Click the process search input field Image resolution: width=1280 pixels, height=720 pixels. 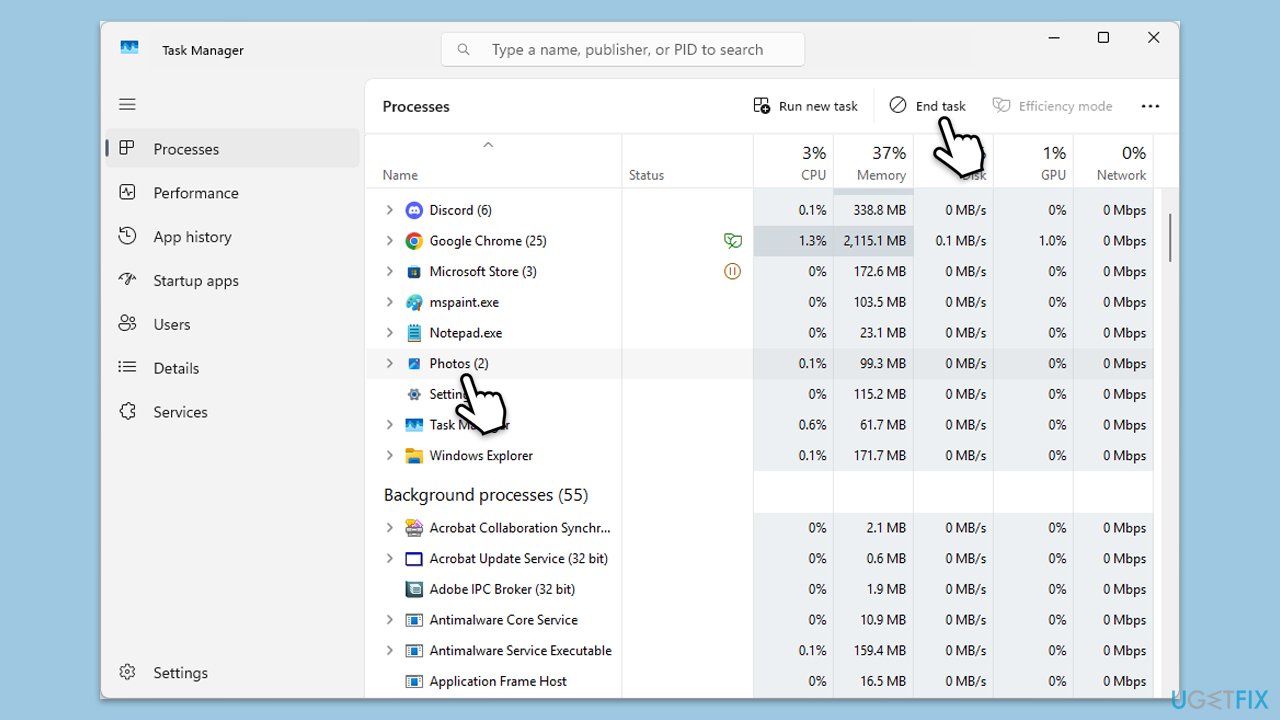coord(623,49)
